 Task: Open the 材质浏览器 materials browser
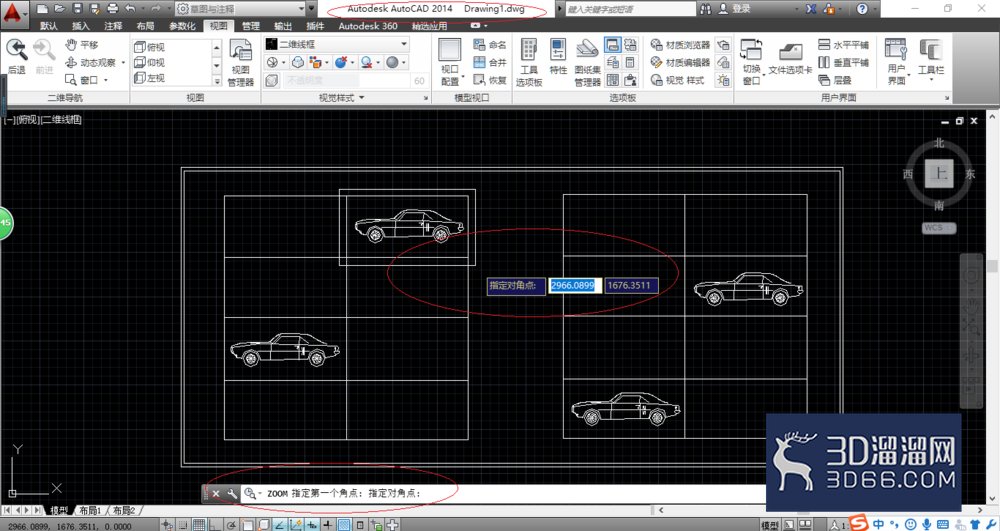pyautogui.click(x=680, y=45)
